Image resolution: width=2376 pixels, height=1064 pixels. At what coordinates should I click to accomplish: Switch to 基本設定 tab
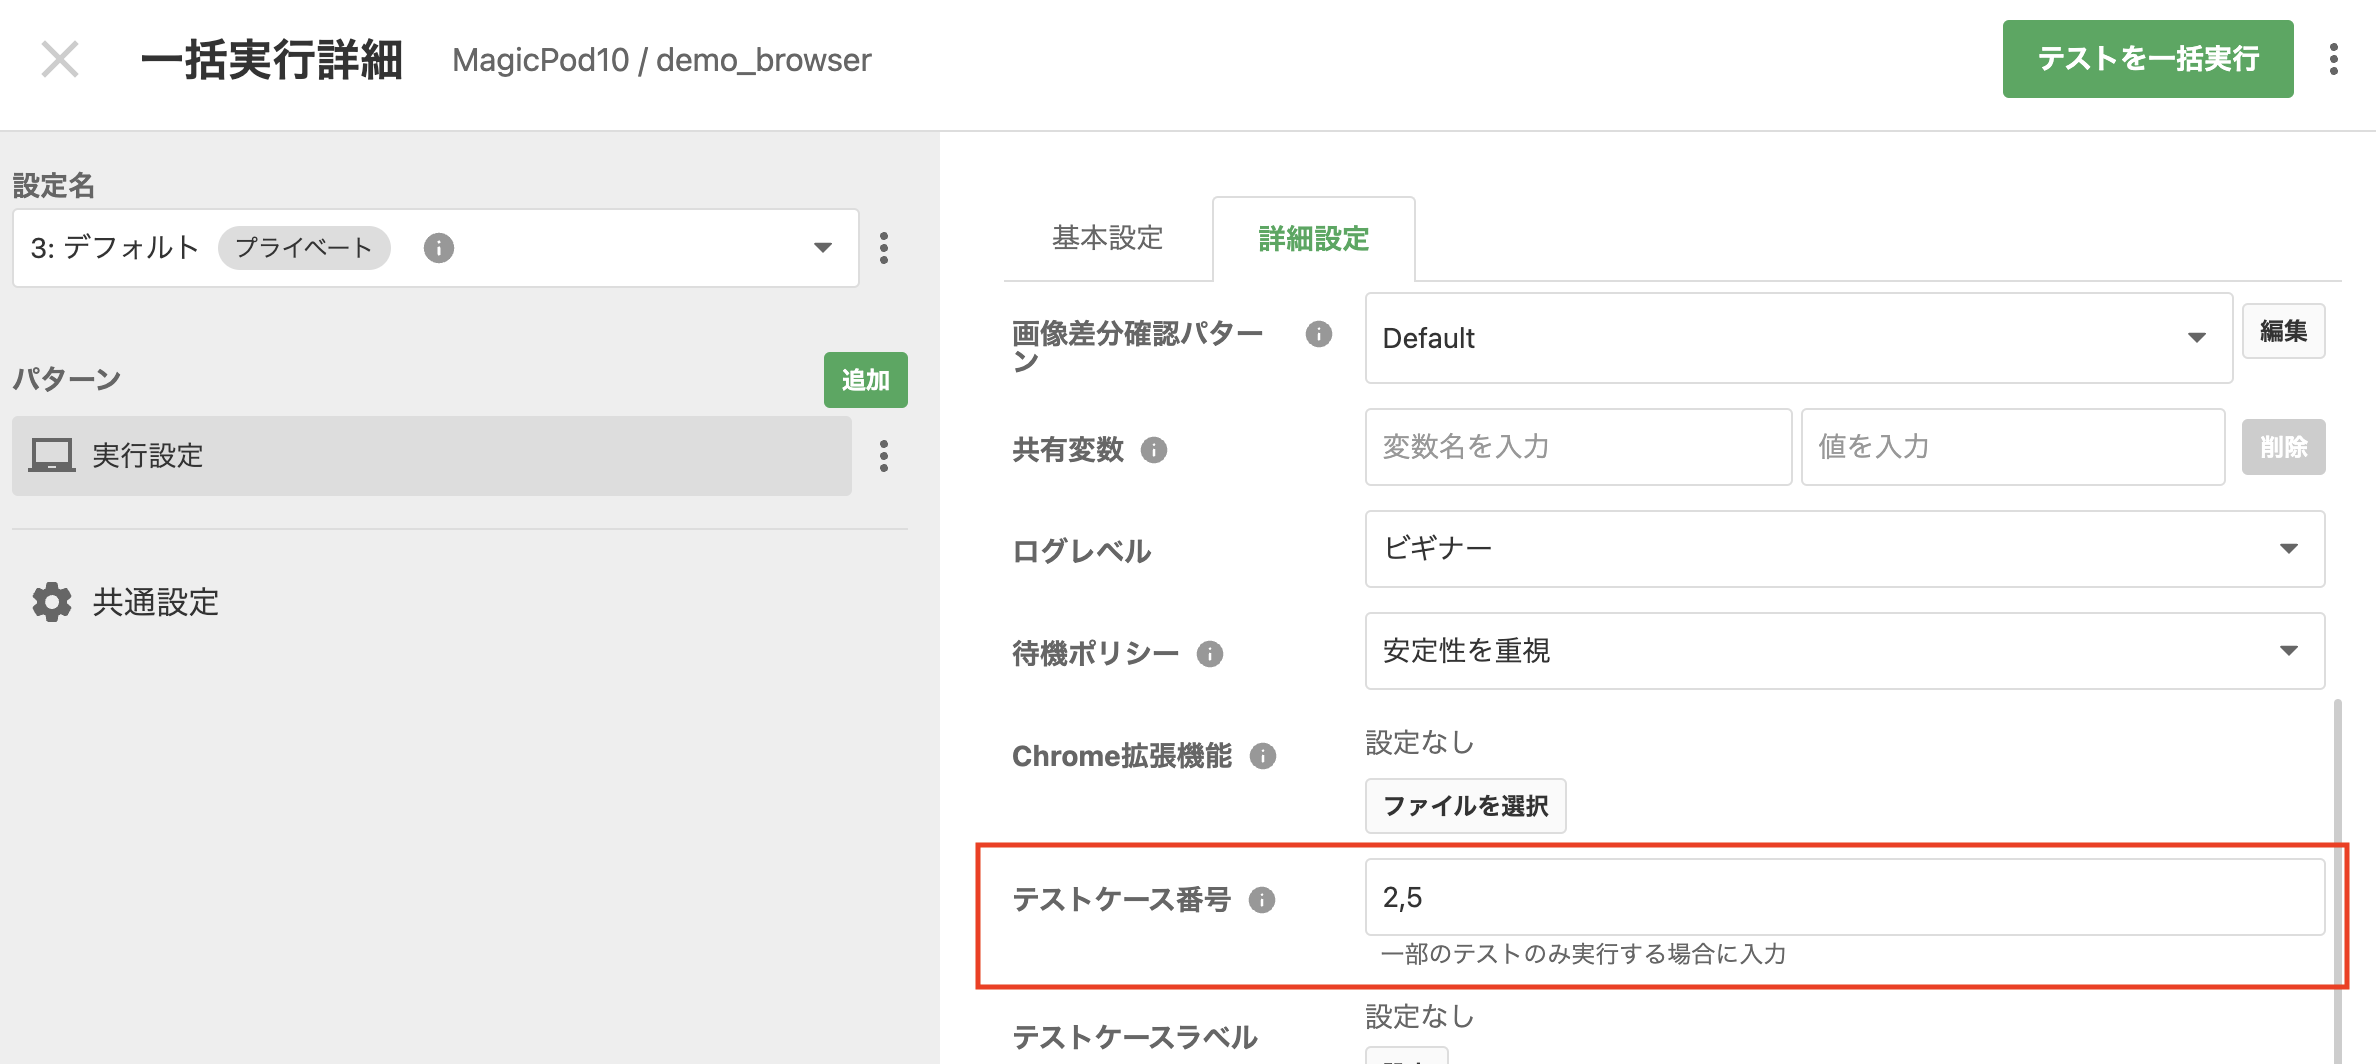1107,238
